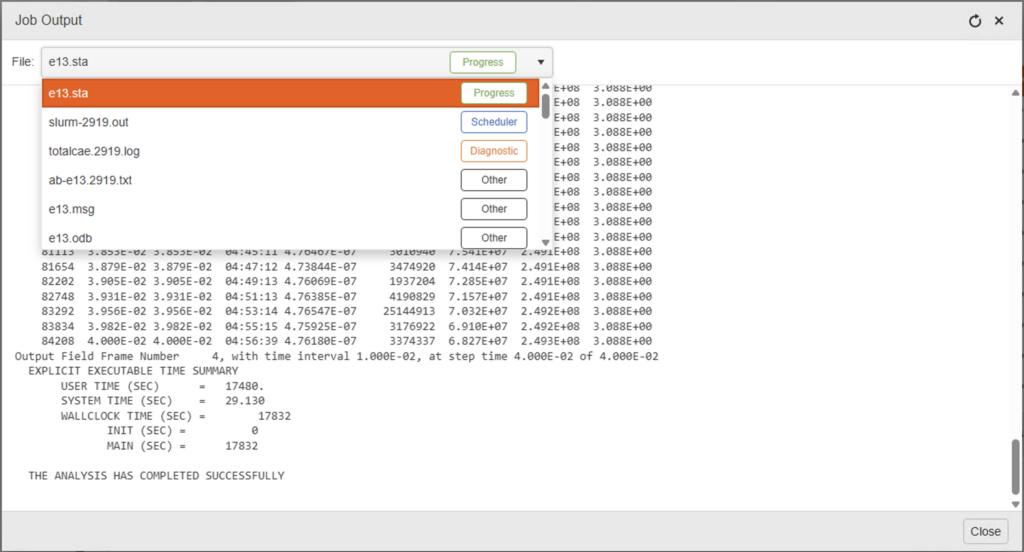
Task: Click output pane scroll up arrow
Action: (x=1016, y=93)
